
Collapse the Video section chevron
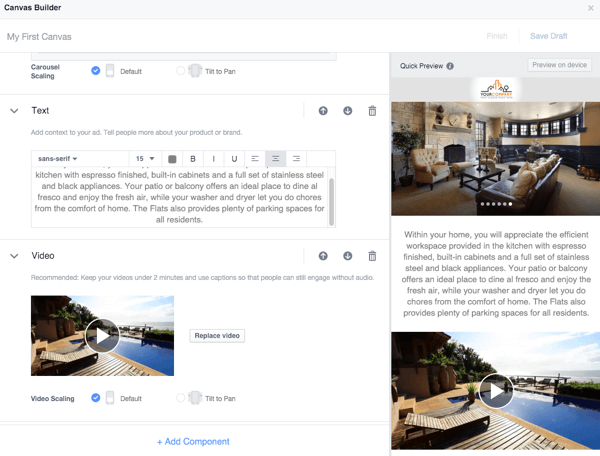point(14,256)
